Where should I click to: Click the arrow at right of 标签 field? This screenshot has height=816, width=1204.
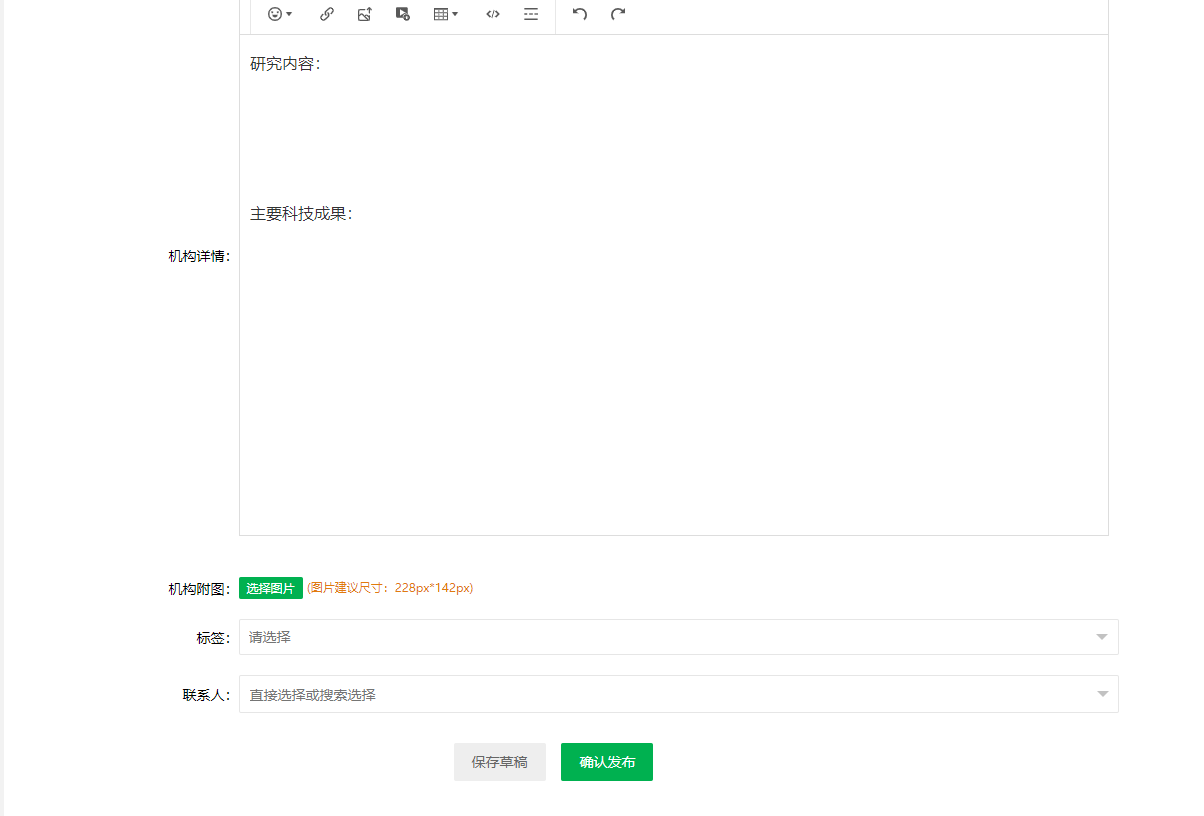(x=1102, y=637)
